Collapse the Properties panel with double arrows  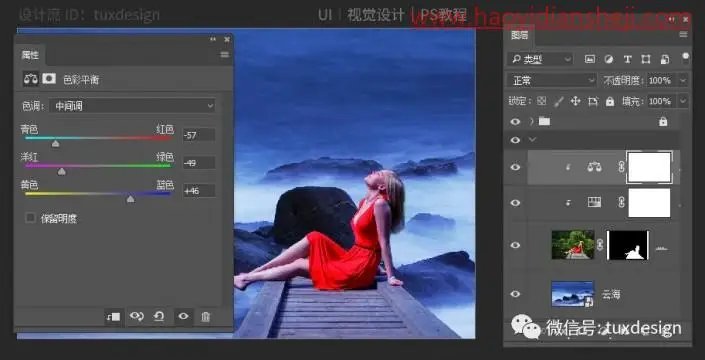(213, 40)
